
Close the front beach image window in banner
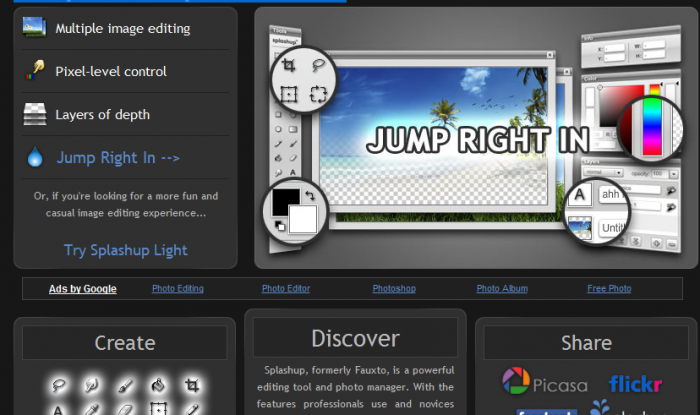point(550,55)
